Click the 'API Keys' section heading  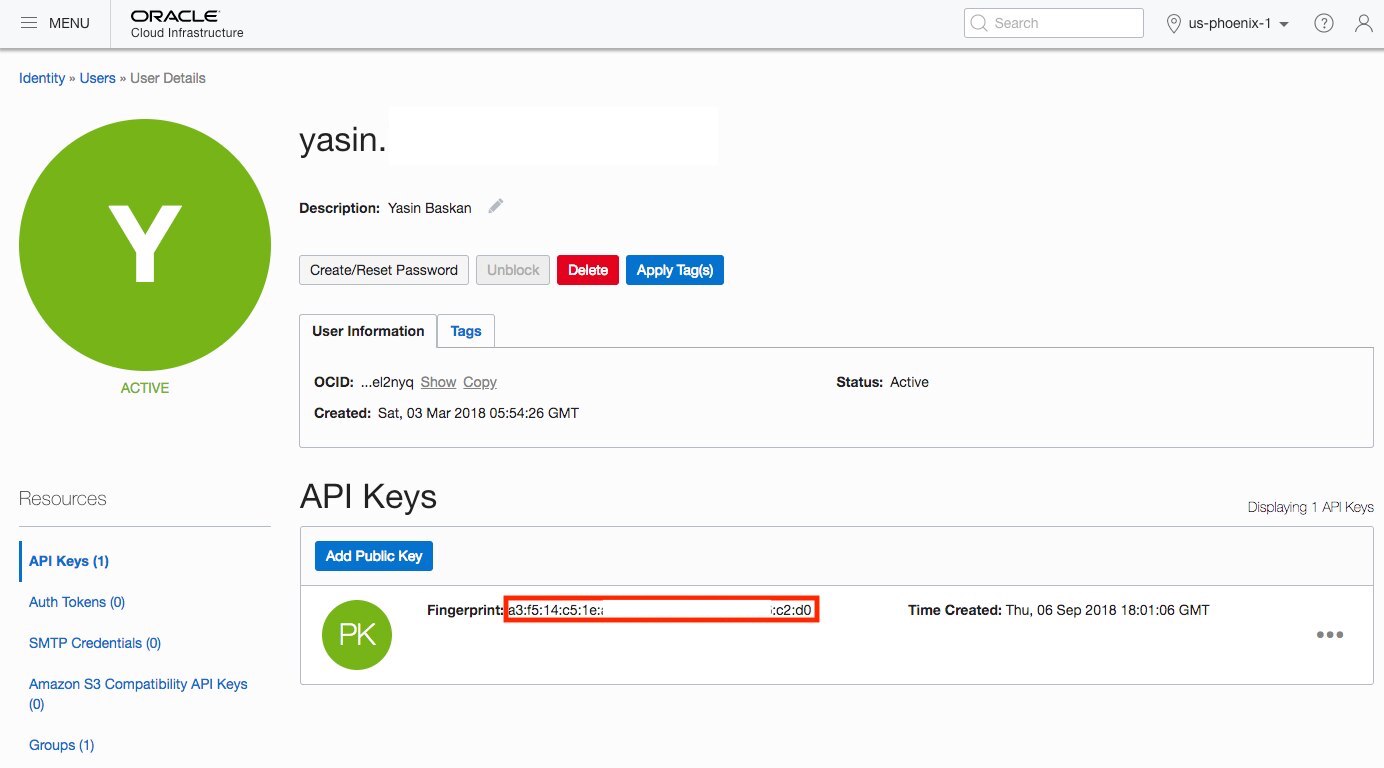pyautogui.click(x=368, y=497)
